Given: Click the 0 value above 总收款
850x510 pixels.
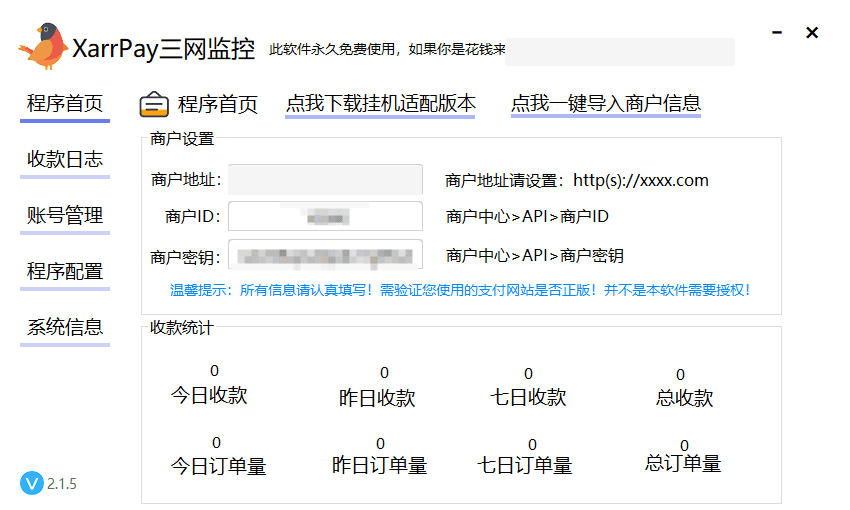Looking at the screenshot, I should coord(680,375).
